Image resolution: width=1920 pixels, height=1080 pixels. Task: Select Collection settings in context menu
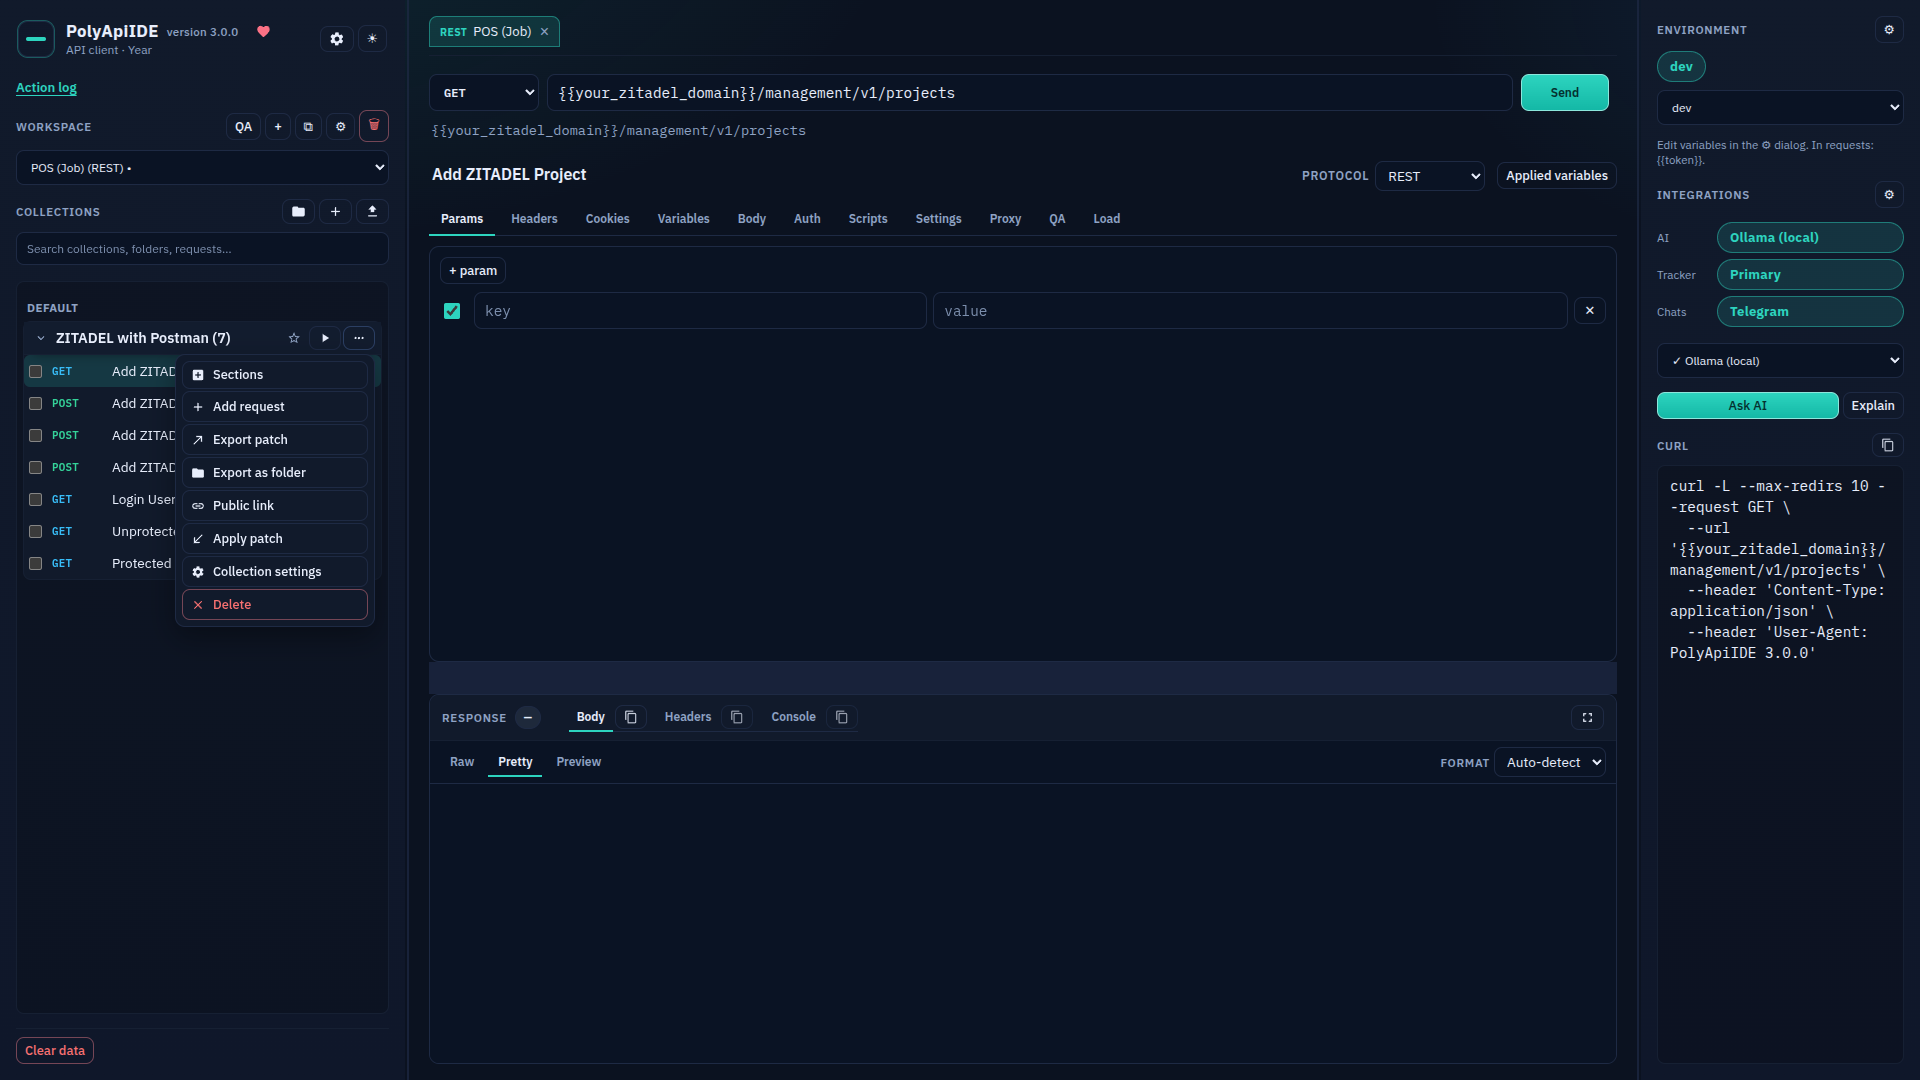coord(275,572)
